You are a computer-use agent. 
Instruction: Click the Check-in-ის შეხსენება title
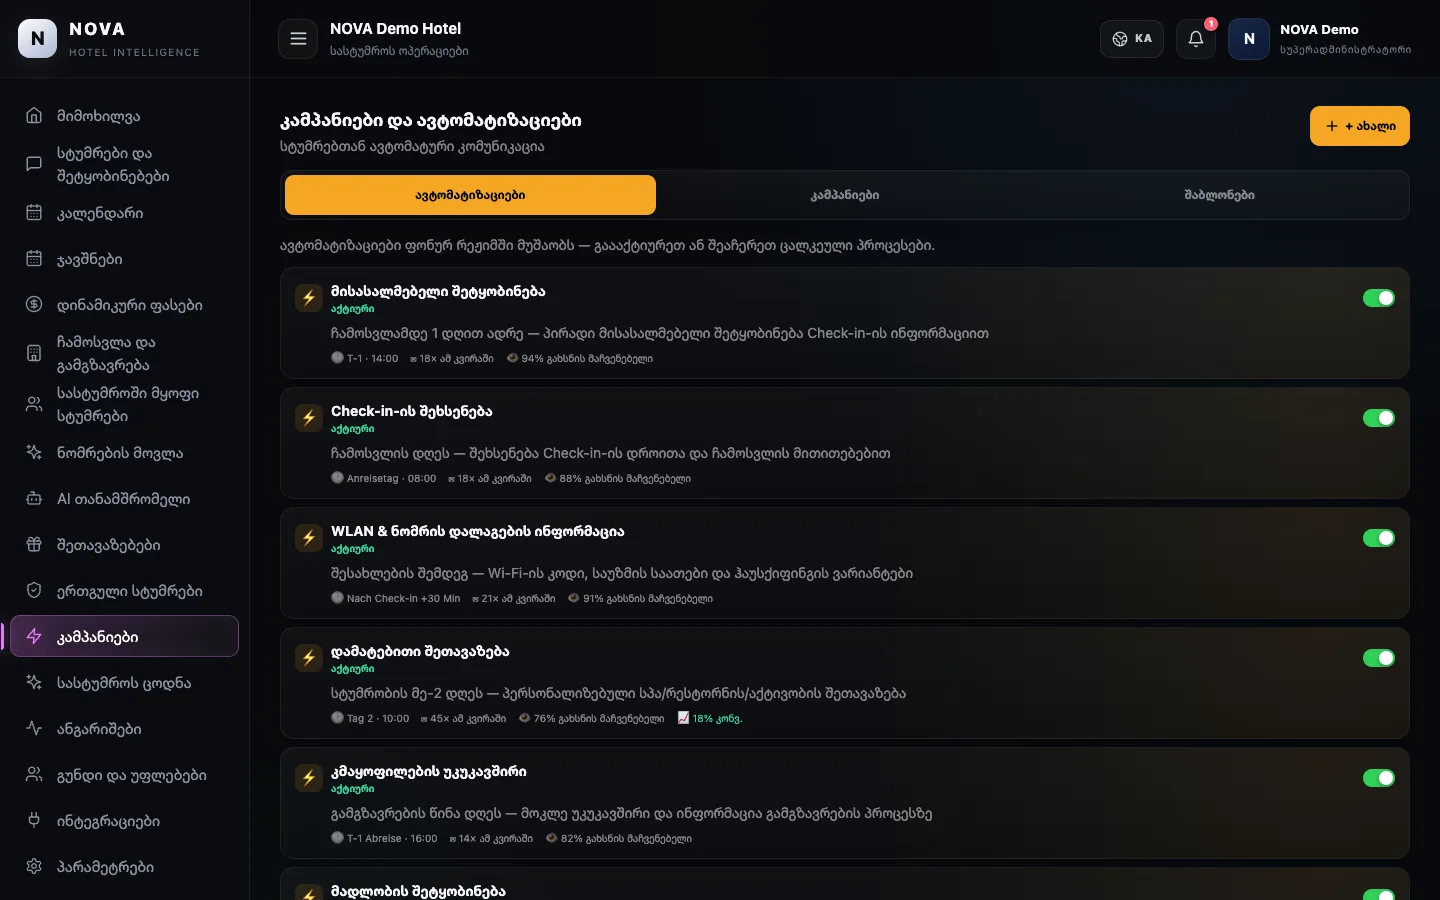click(x=412, y=411)
